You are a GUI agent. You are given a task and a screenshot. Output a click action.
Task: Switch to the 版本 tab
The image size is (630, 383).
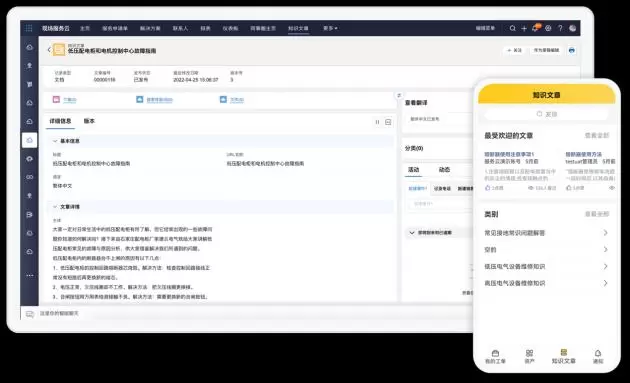89,121
